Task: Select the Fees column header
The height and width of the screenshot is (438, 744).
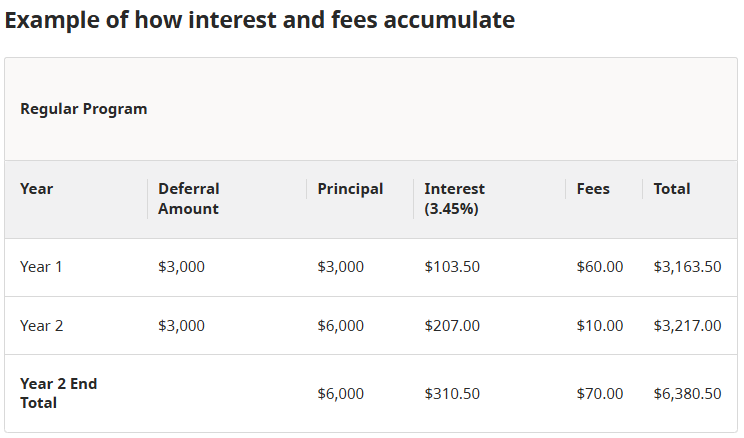Action: pos(593,189)
